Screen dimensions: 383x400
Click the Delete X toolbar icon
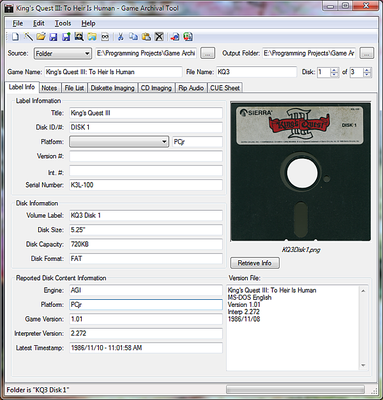[x=159, y=37]
